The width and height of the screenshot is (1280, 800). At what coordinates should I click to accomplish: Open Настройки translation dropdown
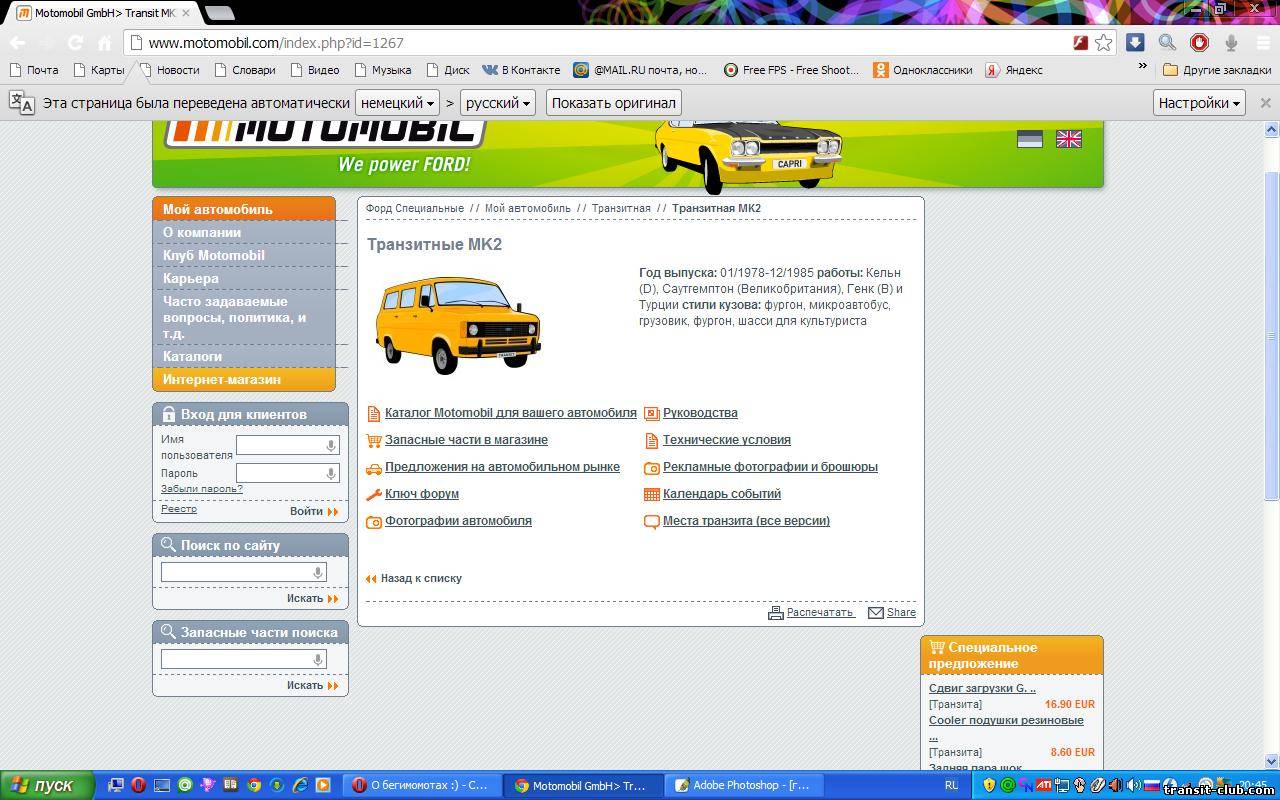click(x=1199, y=102)
